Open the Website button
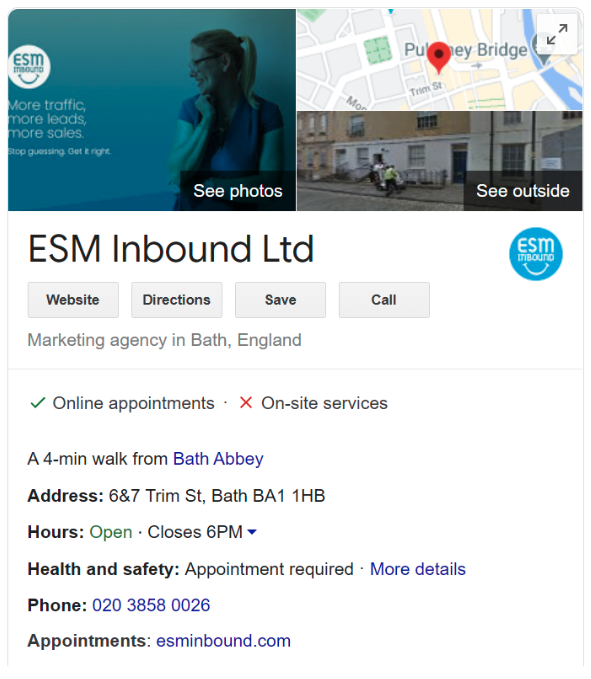This screenshot has height=679, width=591. click(73, 300)
